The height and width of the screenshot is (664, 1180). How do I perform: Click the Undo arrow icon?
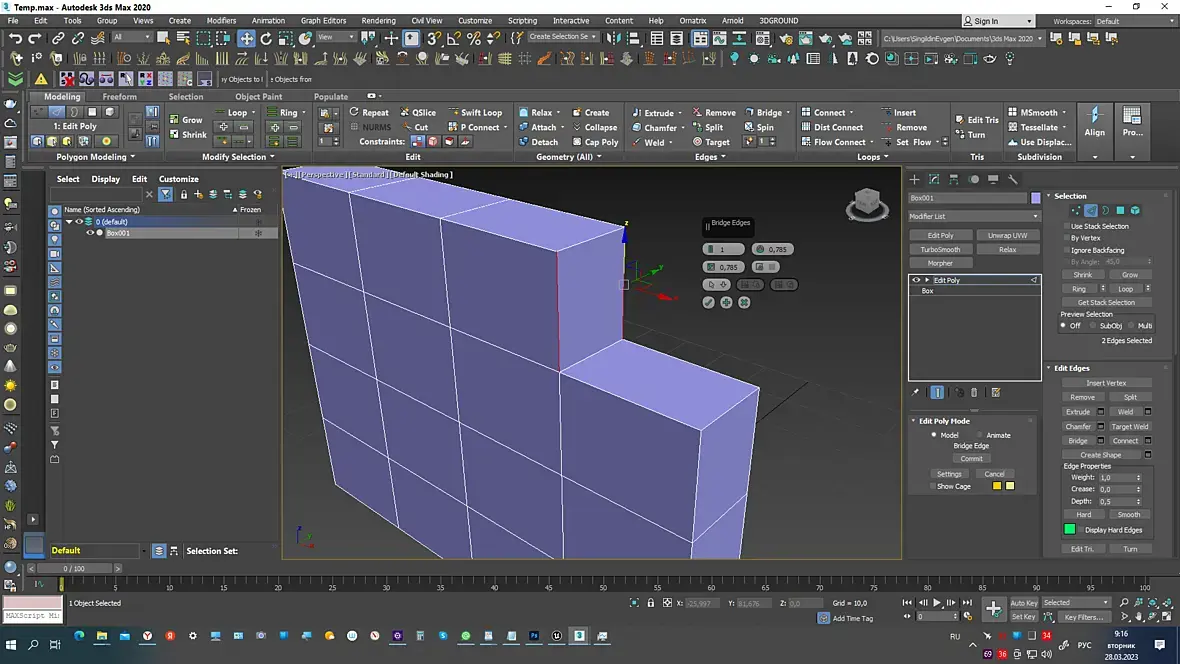click(x=15, y=38)
